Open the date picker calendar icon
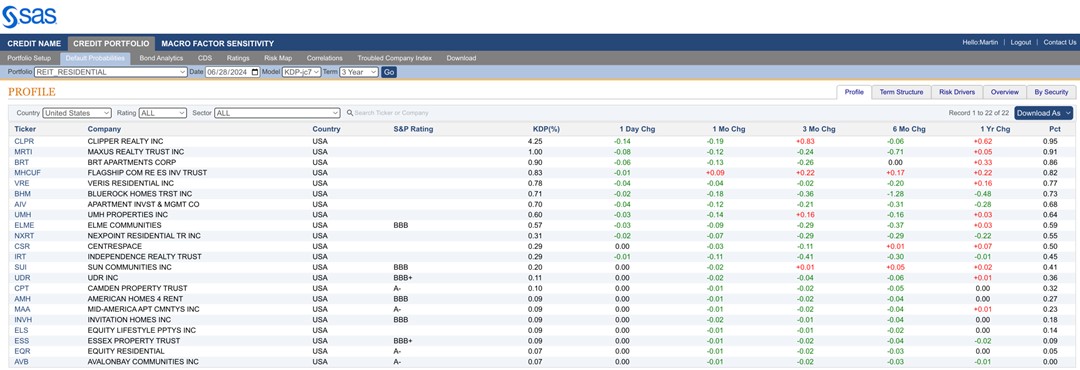Screen dimensions: 1080x370 point(256,72)
